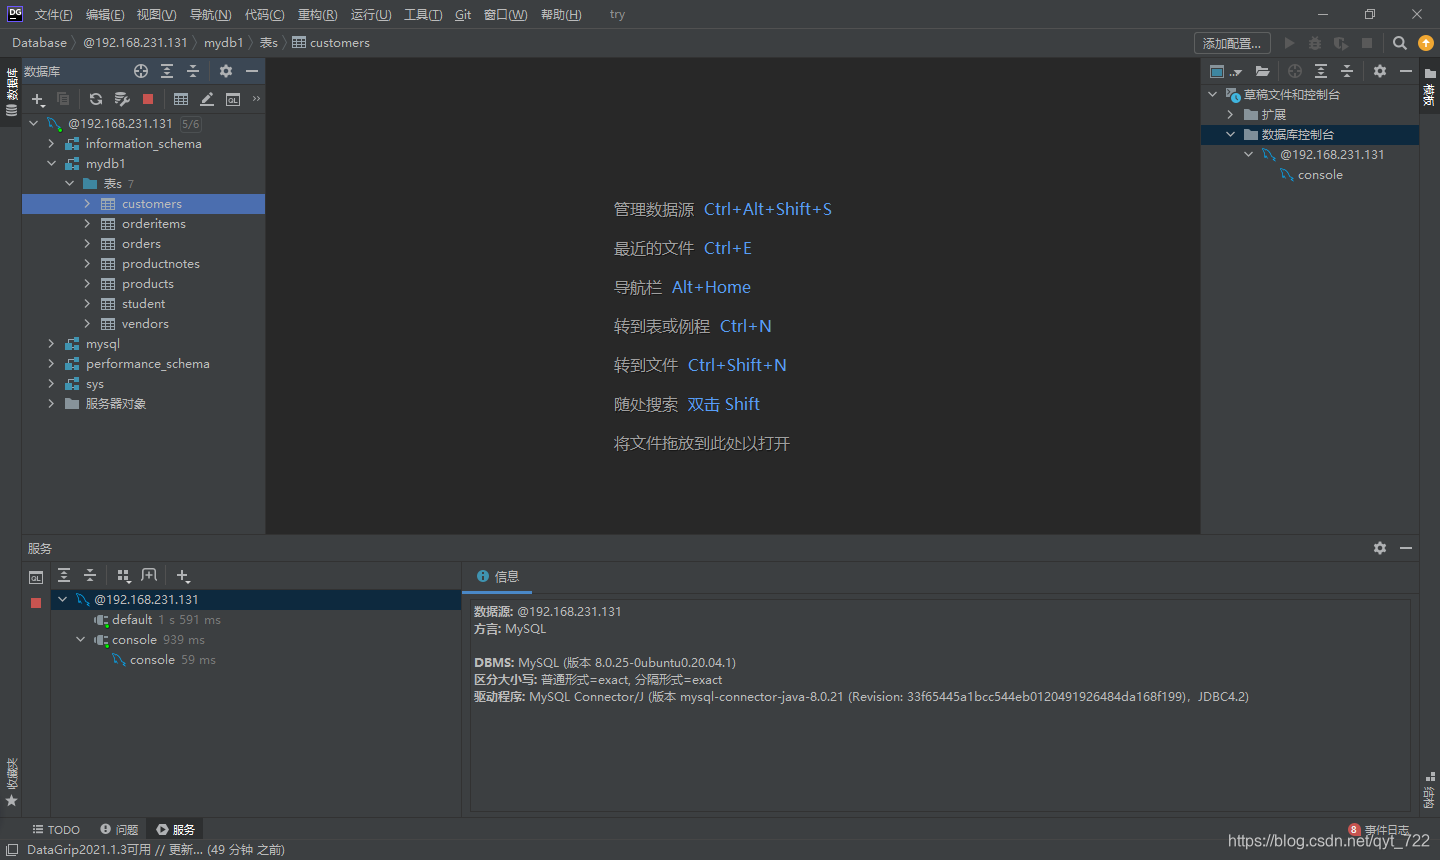Expand all in database panel header

pos(167,71)
